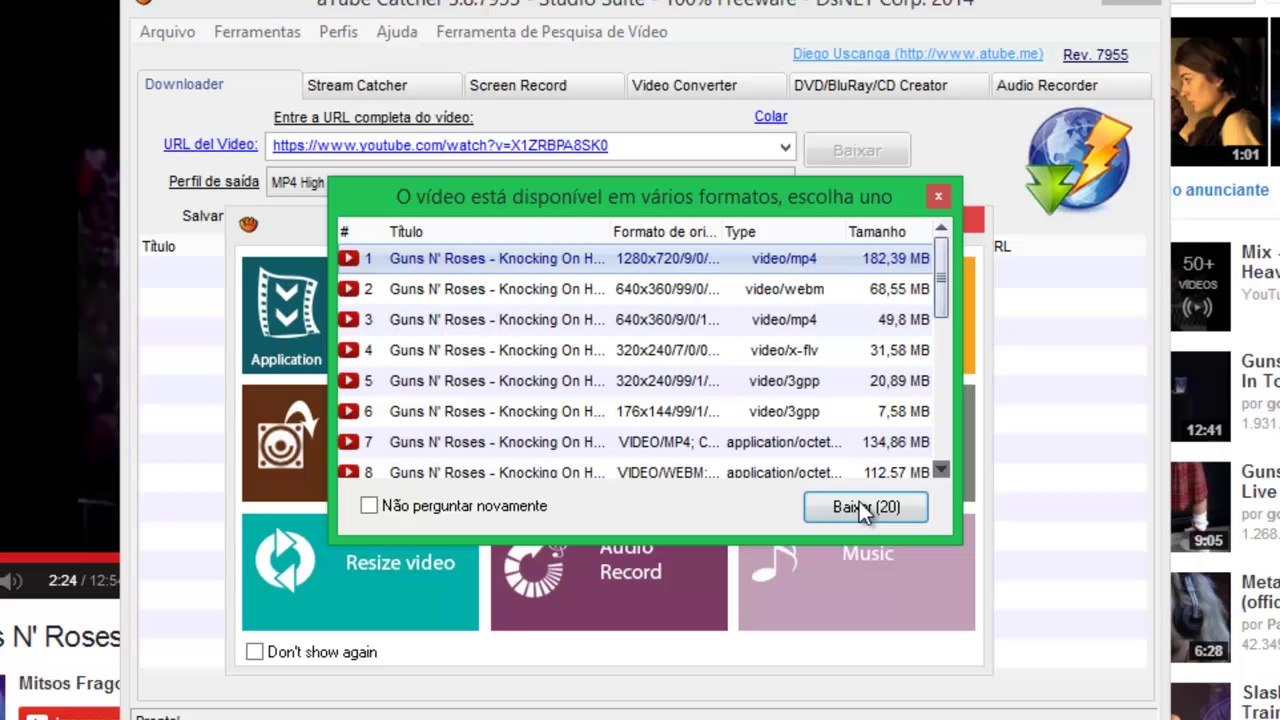The image size is (1280, 720).
Task: Open the Ajuda menu
Action: (397, 32)
